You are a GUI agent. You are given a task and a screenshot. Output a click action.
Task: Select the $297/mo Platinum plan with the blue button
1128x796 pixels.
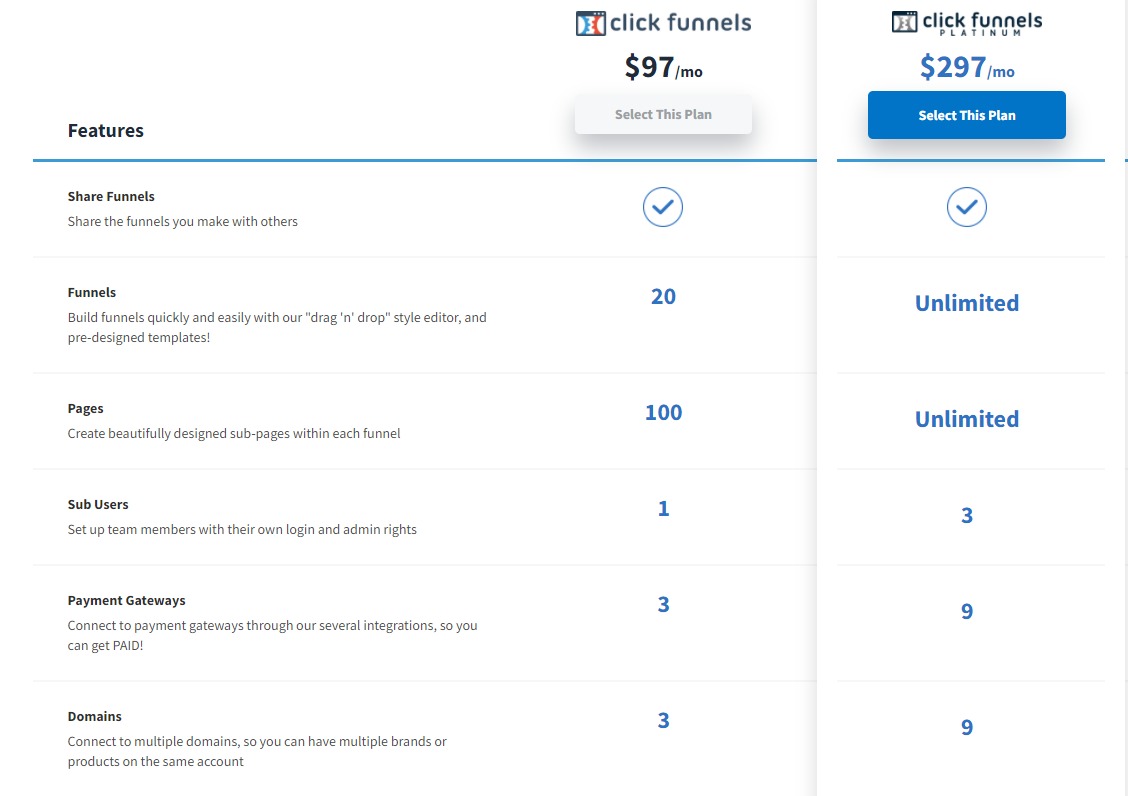(967, 115)
